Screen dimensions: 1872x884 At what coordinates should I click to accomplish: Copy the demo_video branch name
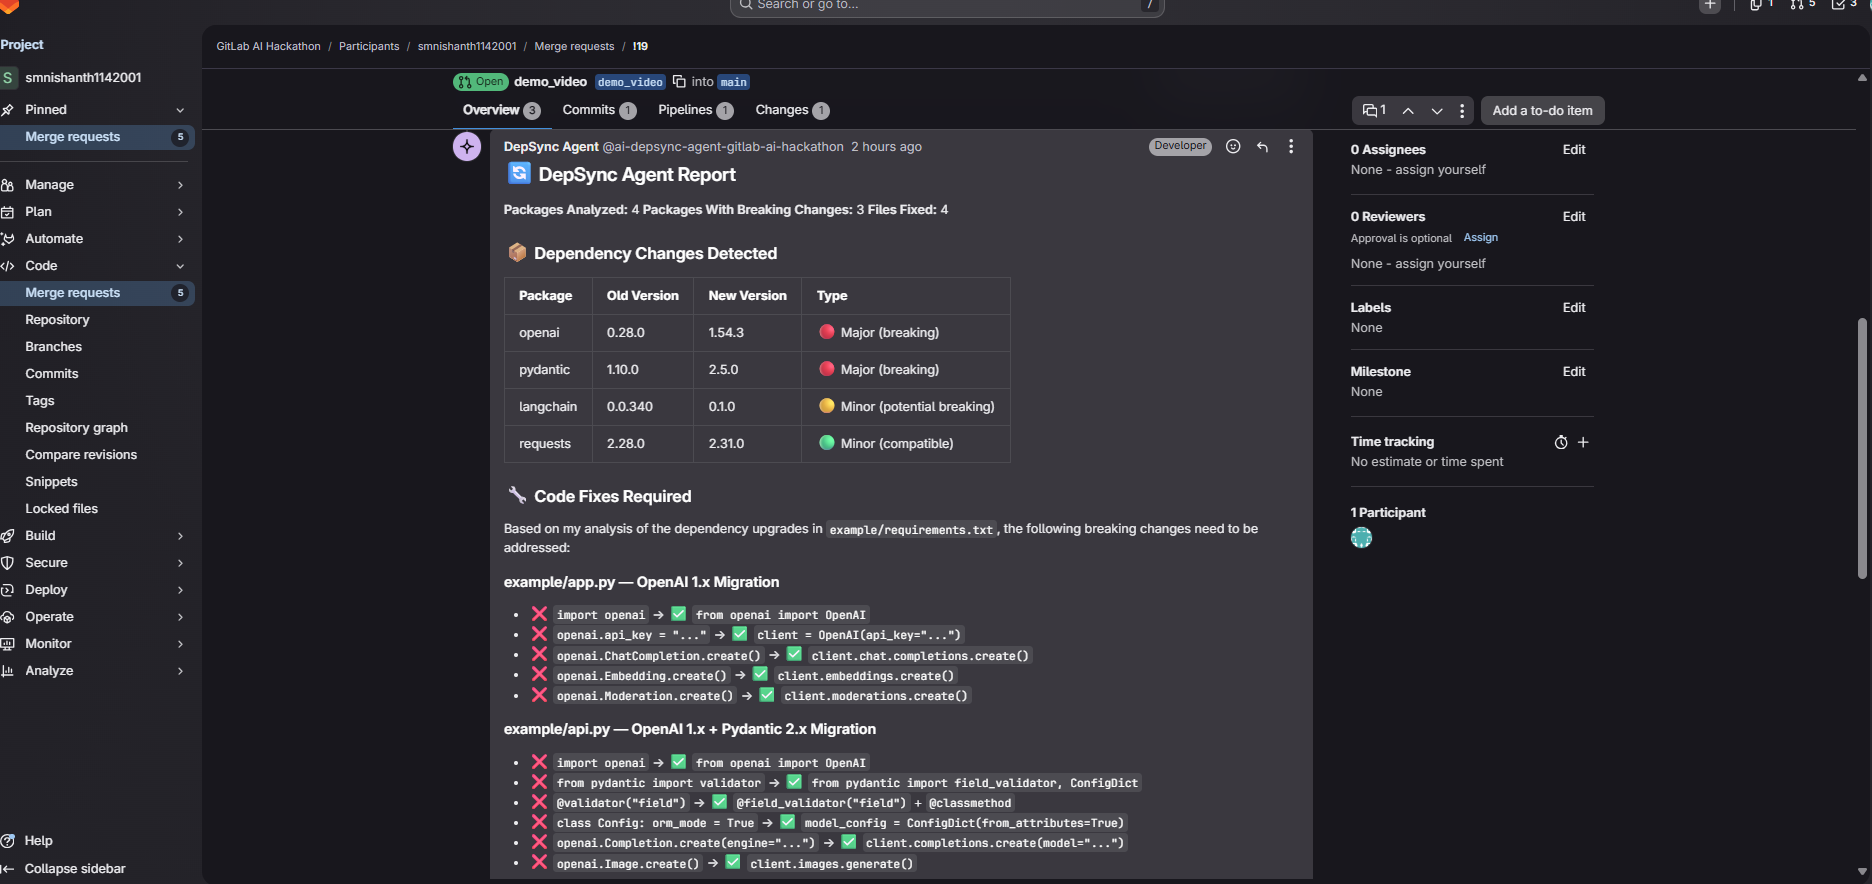pos(679,82)
